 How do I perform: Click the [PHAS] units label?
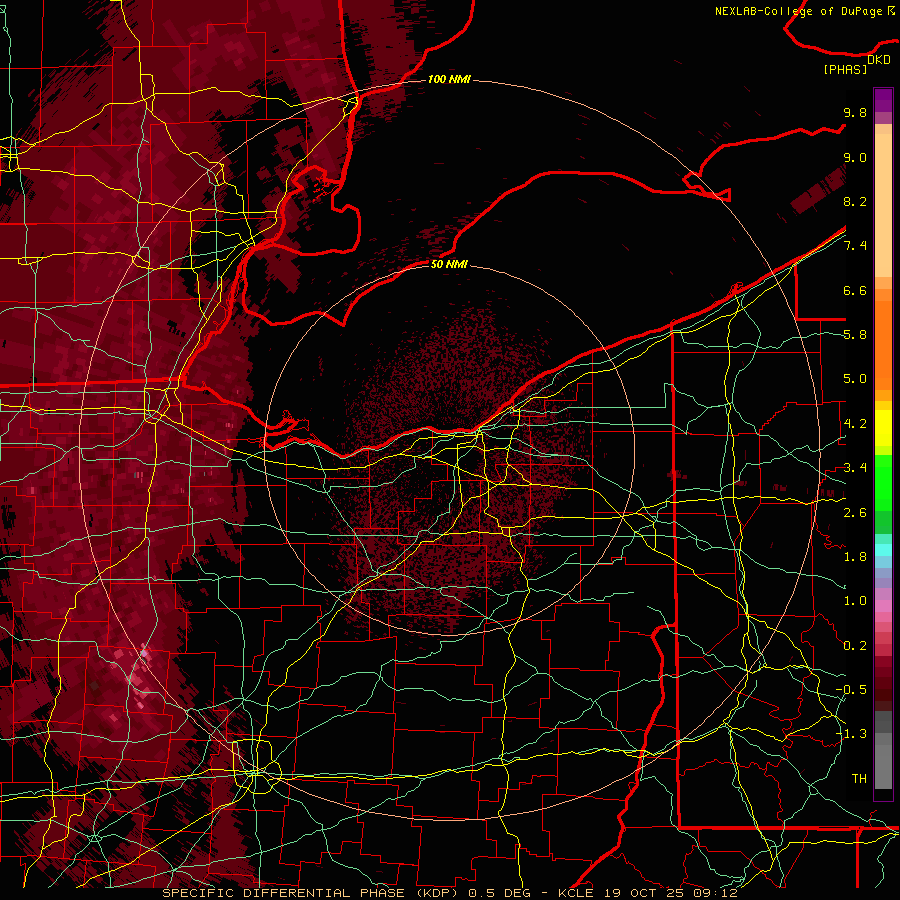[x=845, y=70]
